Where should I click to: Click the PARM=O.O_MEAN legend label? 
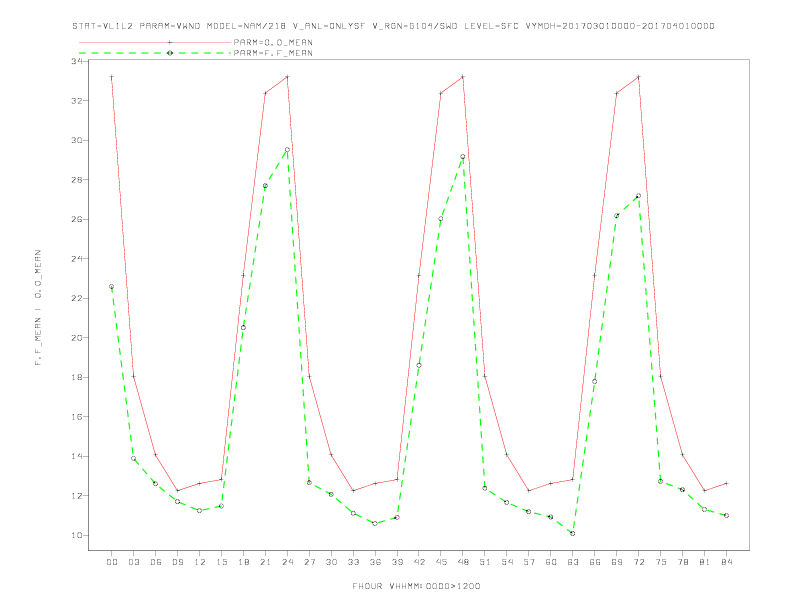(273, 42)
